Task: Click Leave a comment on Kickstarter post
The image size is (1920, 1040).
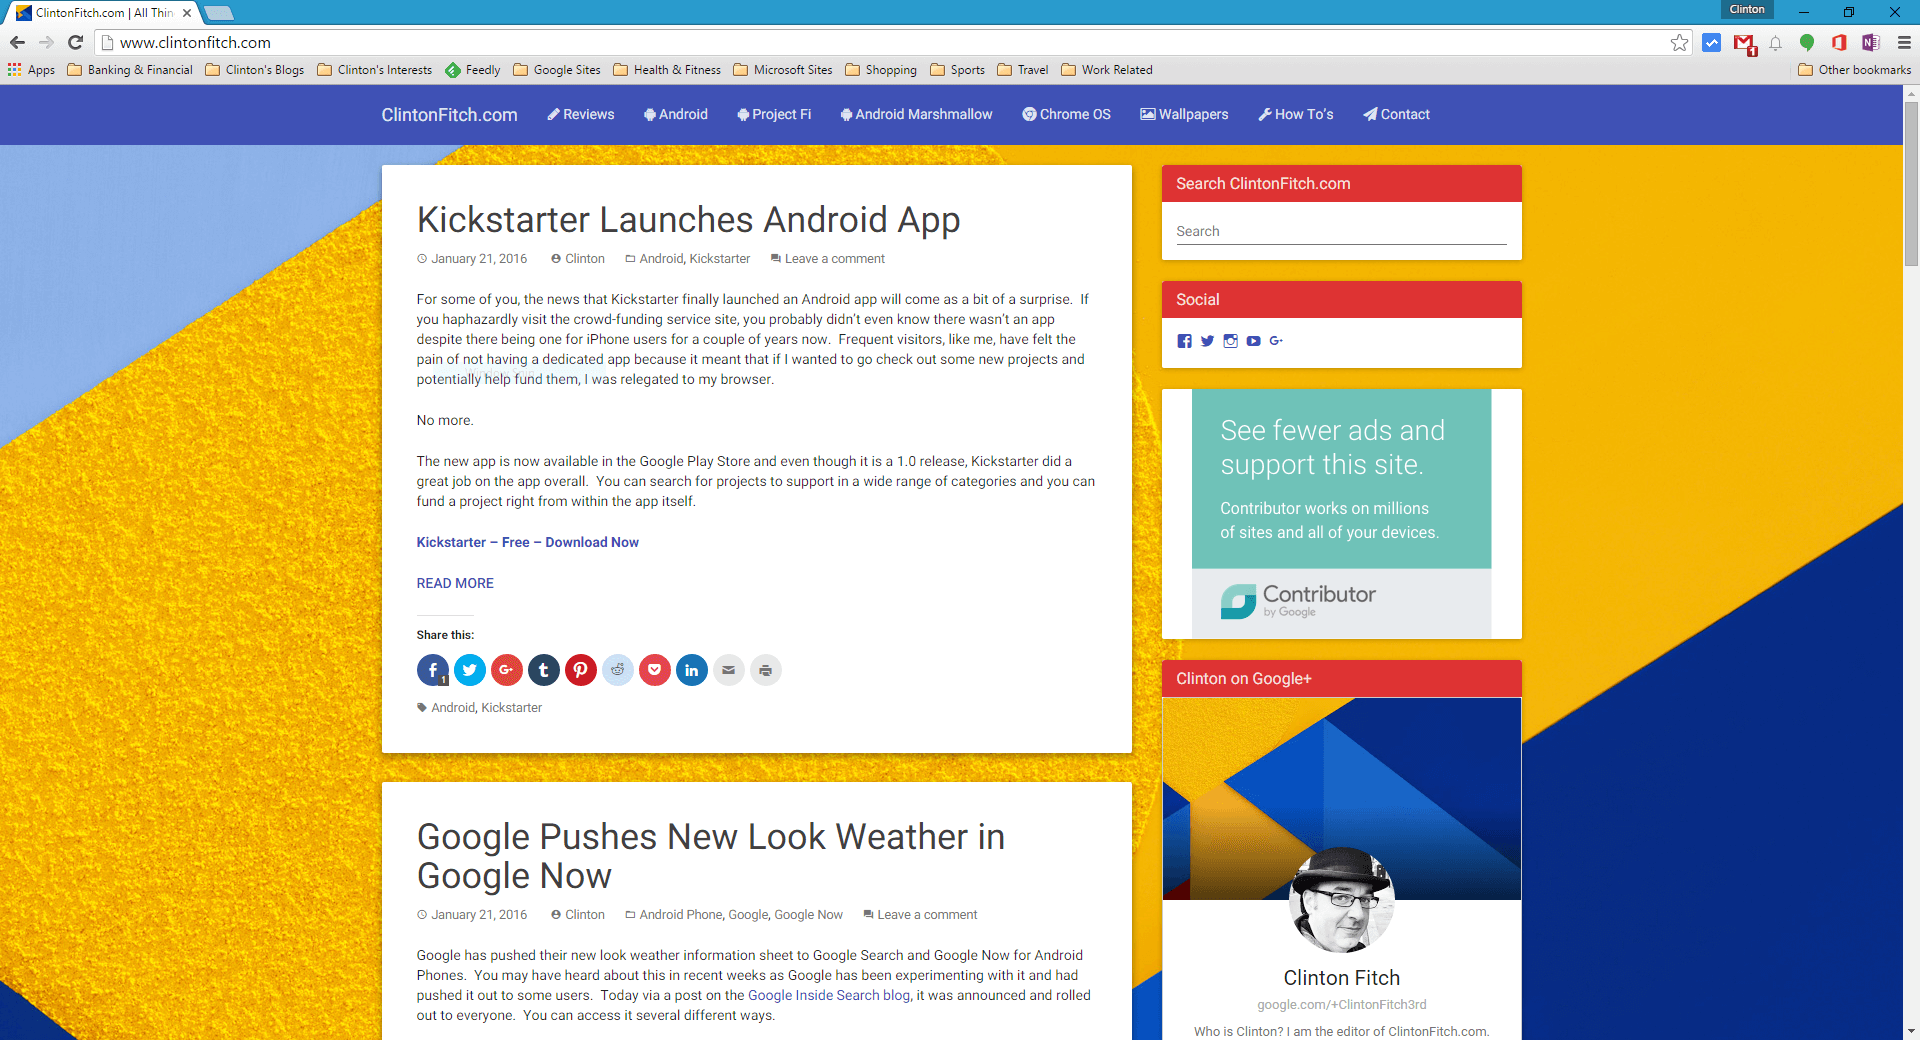Action: [x=828, y=258]
